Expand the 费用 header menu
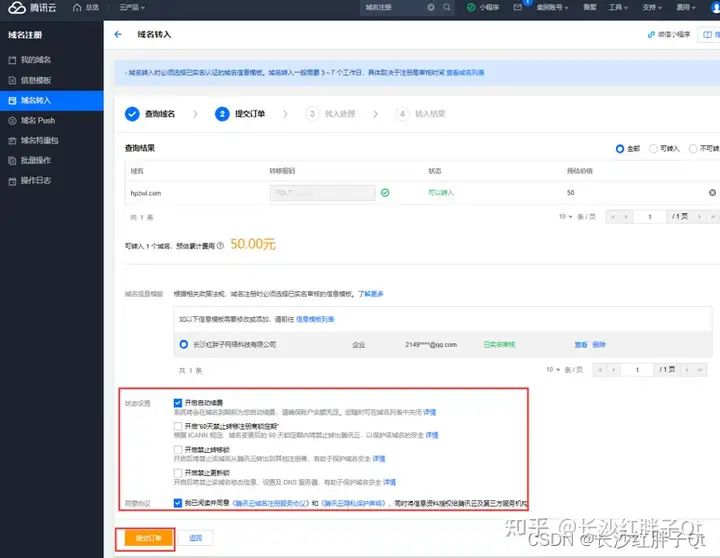The height and width of the screenshot is (558, 720). (686, 7)
